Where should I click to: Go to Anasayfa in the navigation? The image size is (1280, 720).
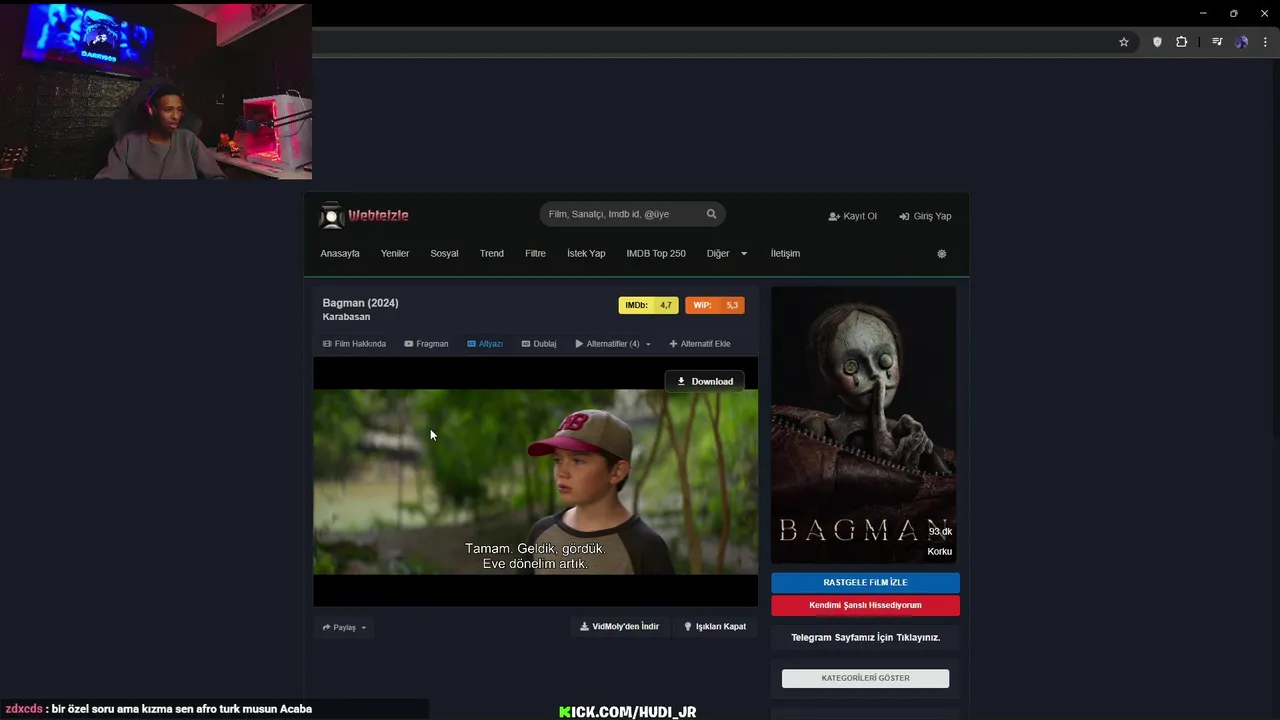340,253
